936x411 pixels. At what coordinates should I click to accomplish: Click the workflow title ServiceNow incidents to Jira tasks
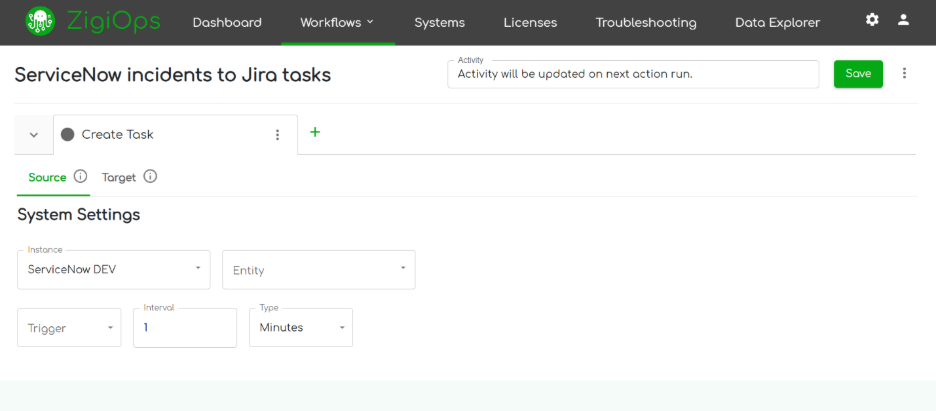pyautogui.click(x=173, y=75)
